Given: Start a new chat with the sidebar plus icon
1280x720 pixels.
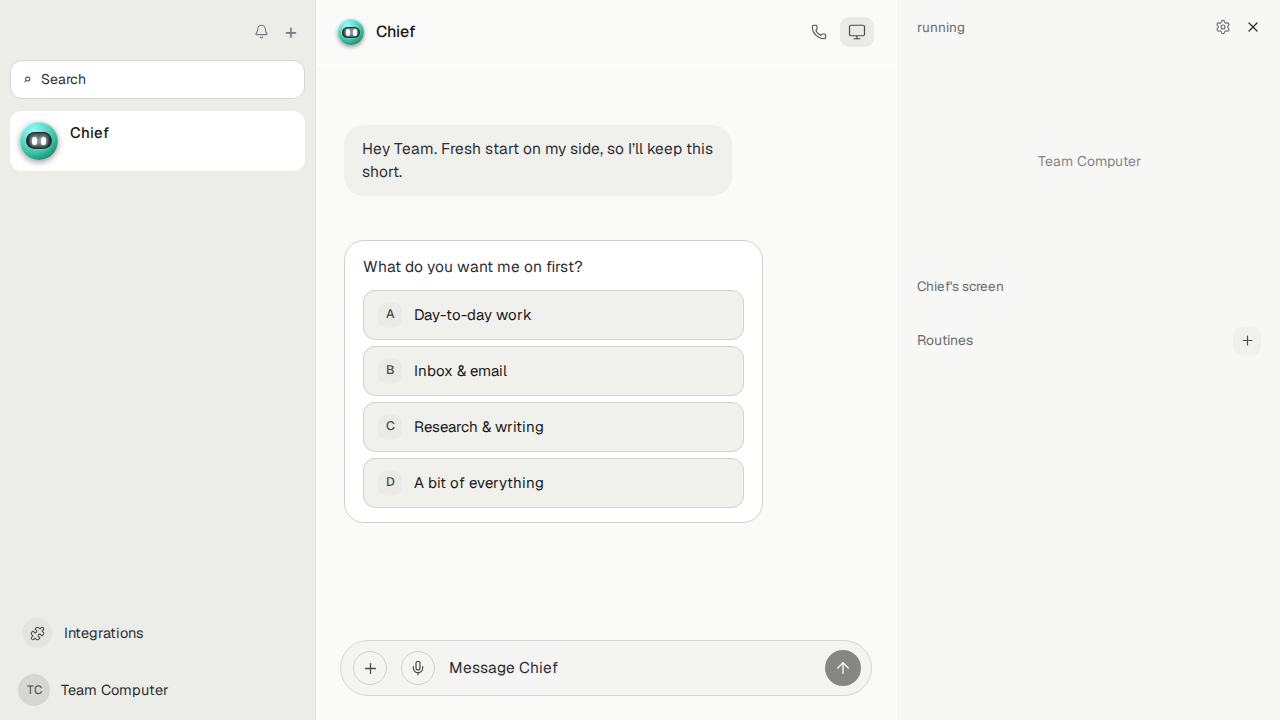Looking at the screenshot, I should 291,32.
